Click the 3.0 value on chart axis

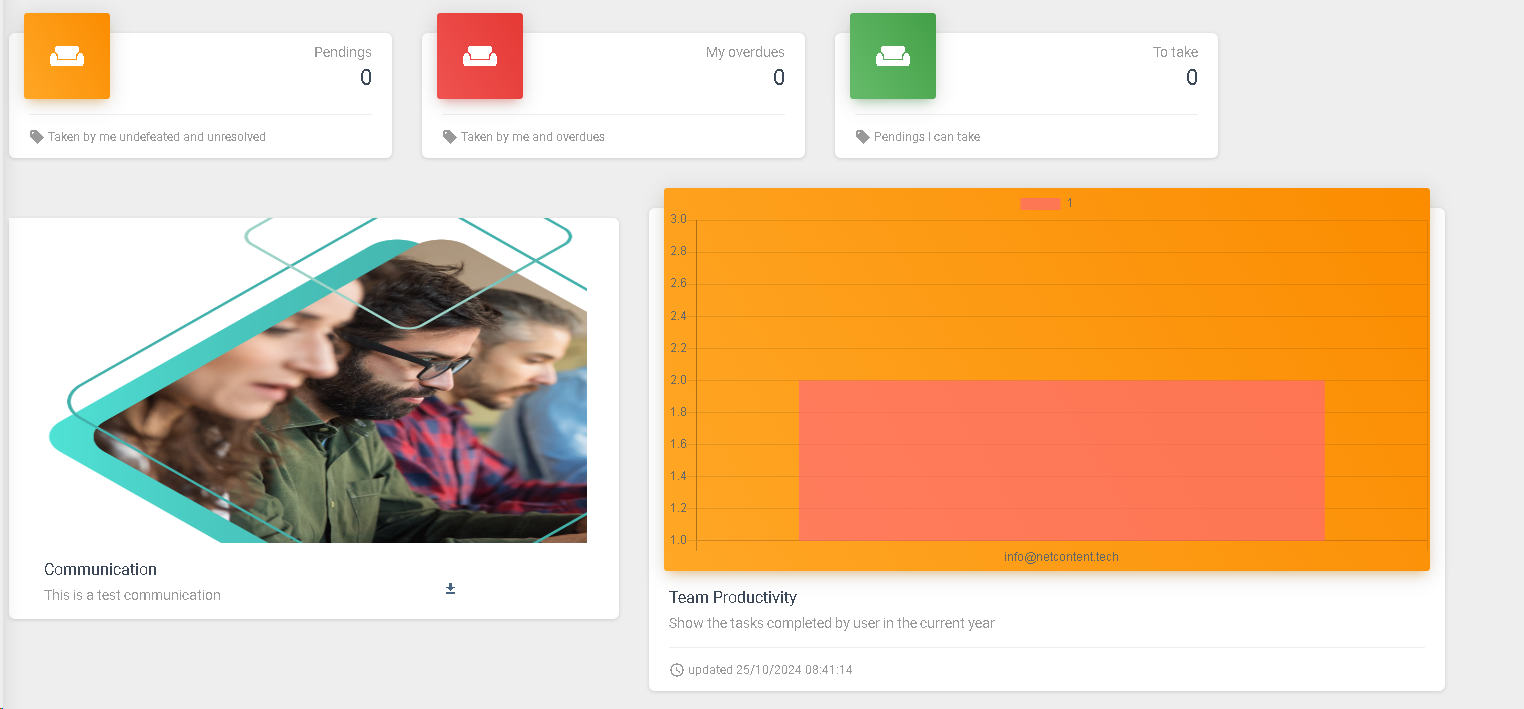click(678, 219)
